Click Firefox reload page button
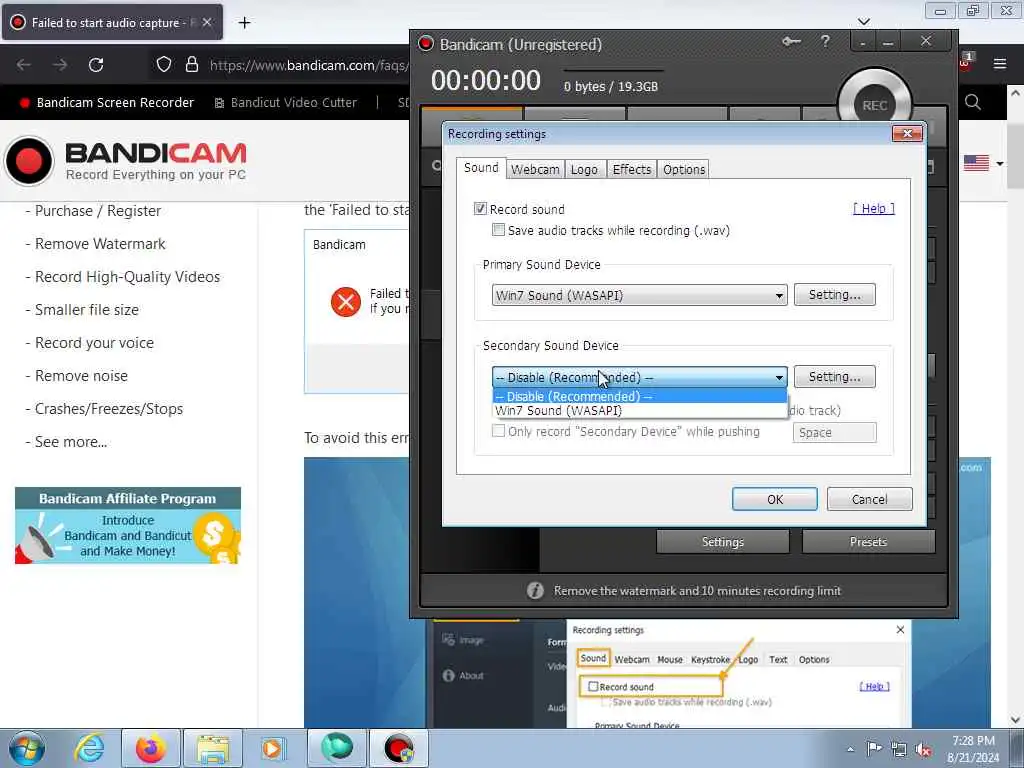Screen dimensions: 1024x768 tap(96, 65)
